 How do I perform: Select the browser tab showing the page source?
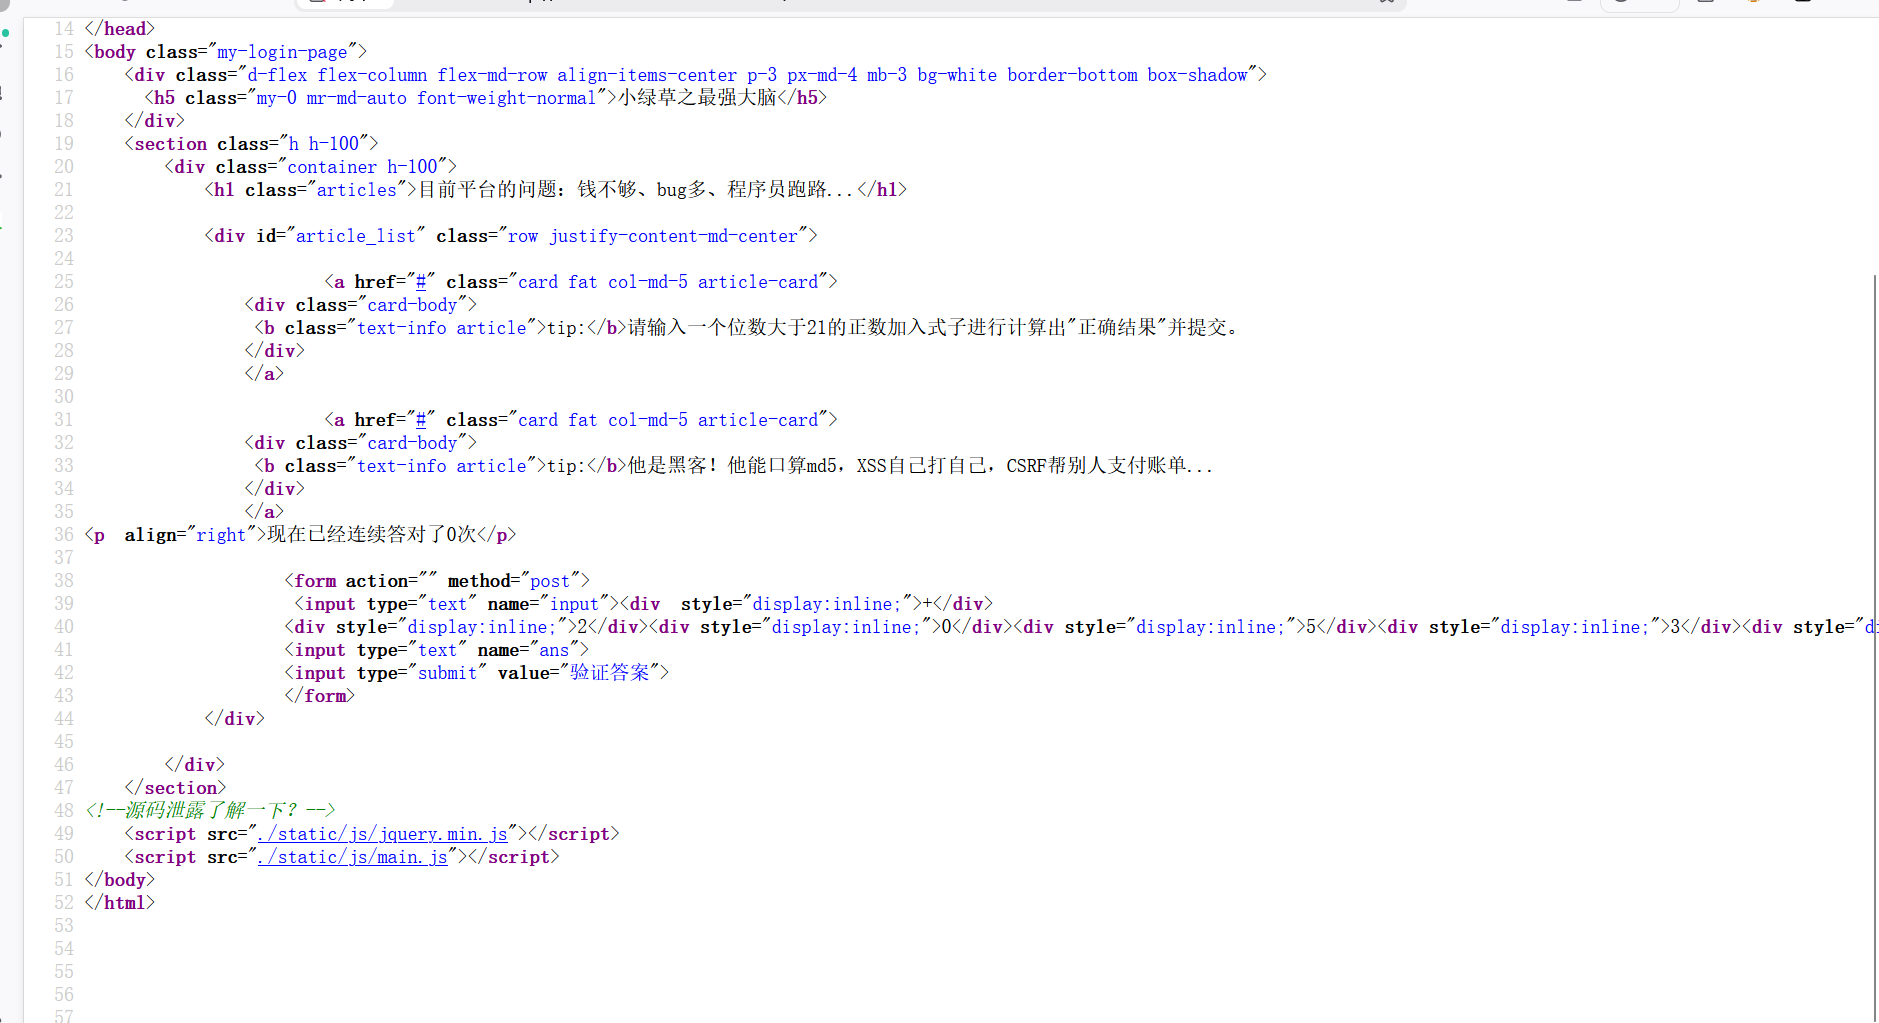click(345, 3)
